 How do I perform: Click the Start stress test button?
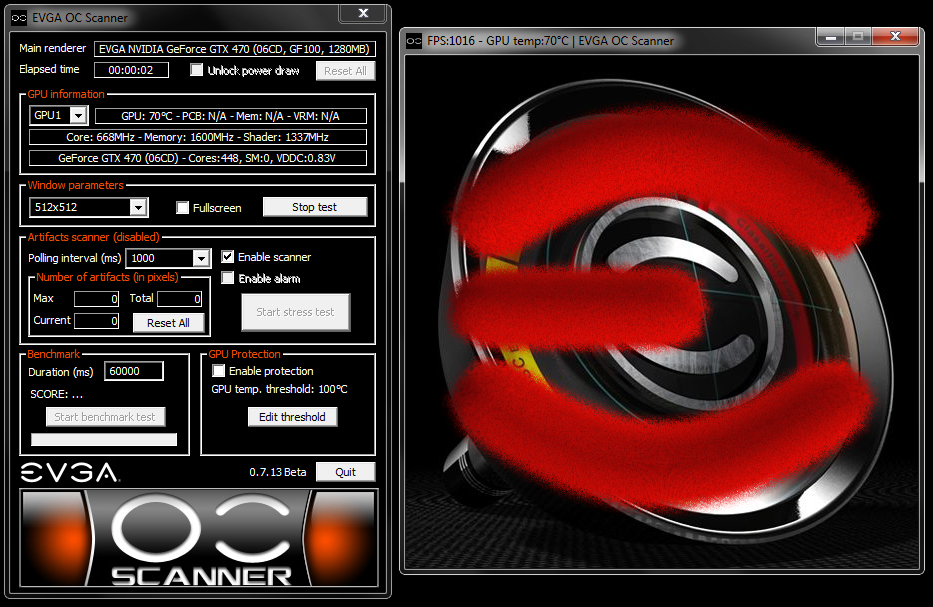[296, 312]
